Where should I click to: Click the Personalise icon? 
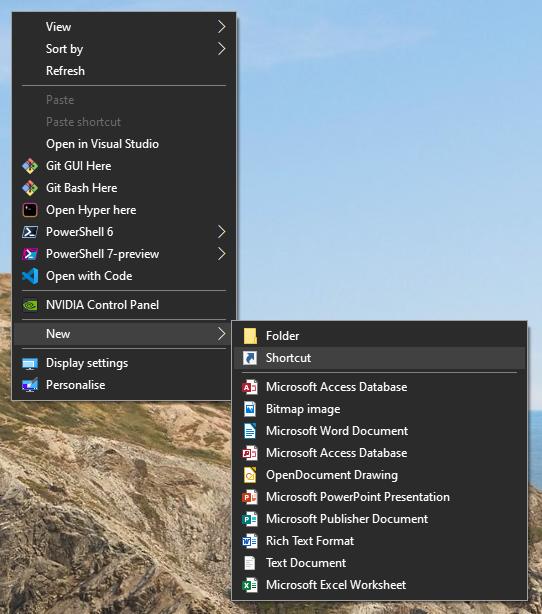30,385
